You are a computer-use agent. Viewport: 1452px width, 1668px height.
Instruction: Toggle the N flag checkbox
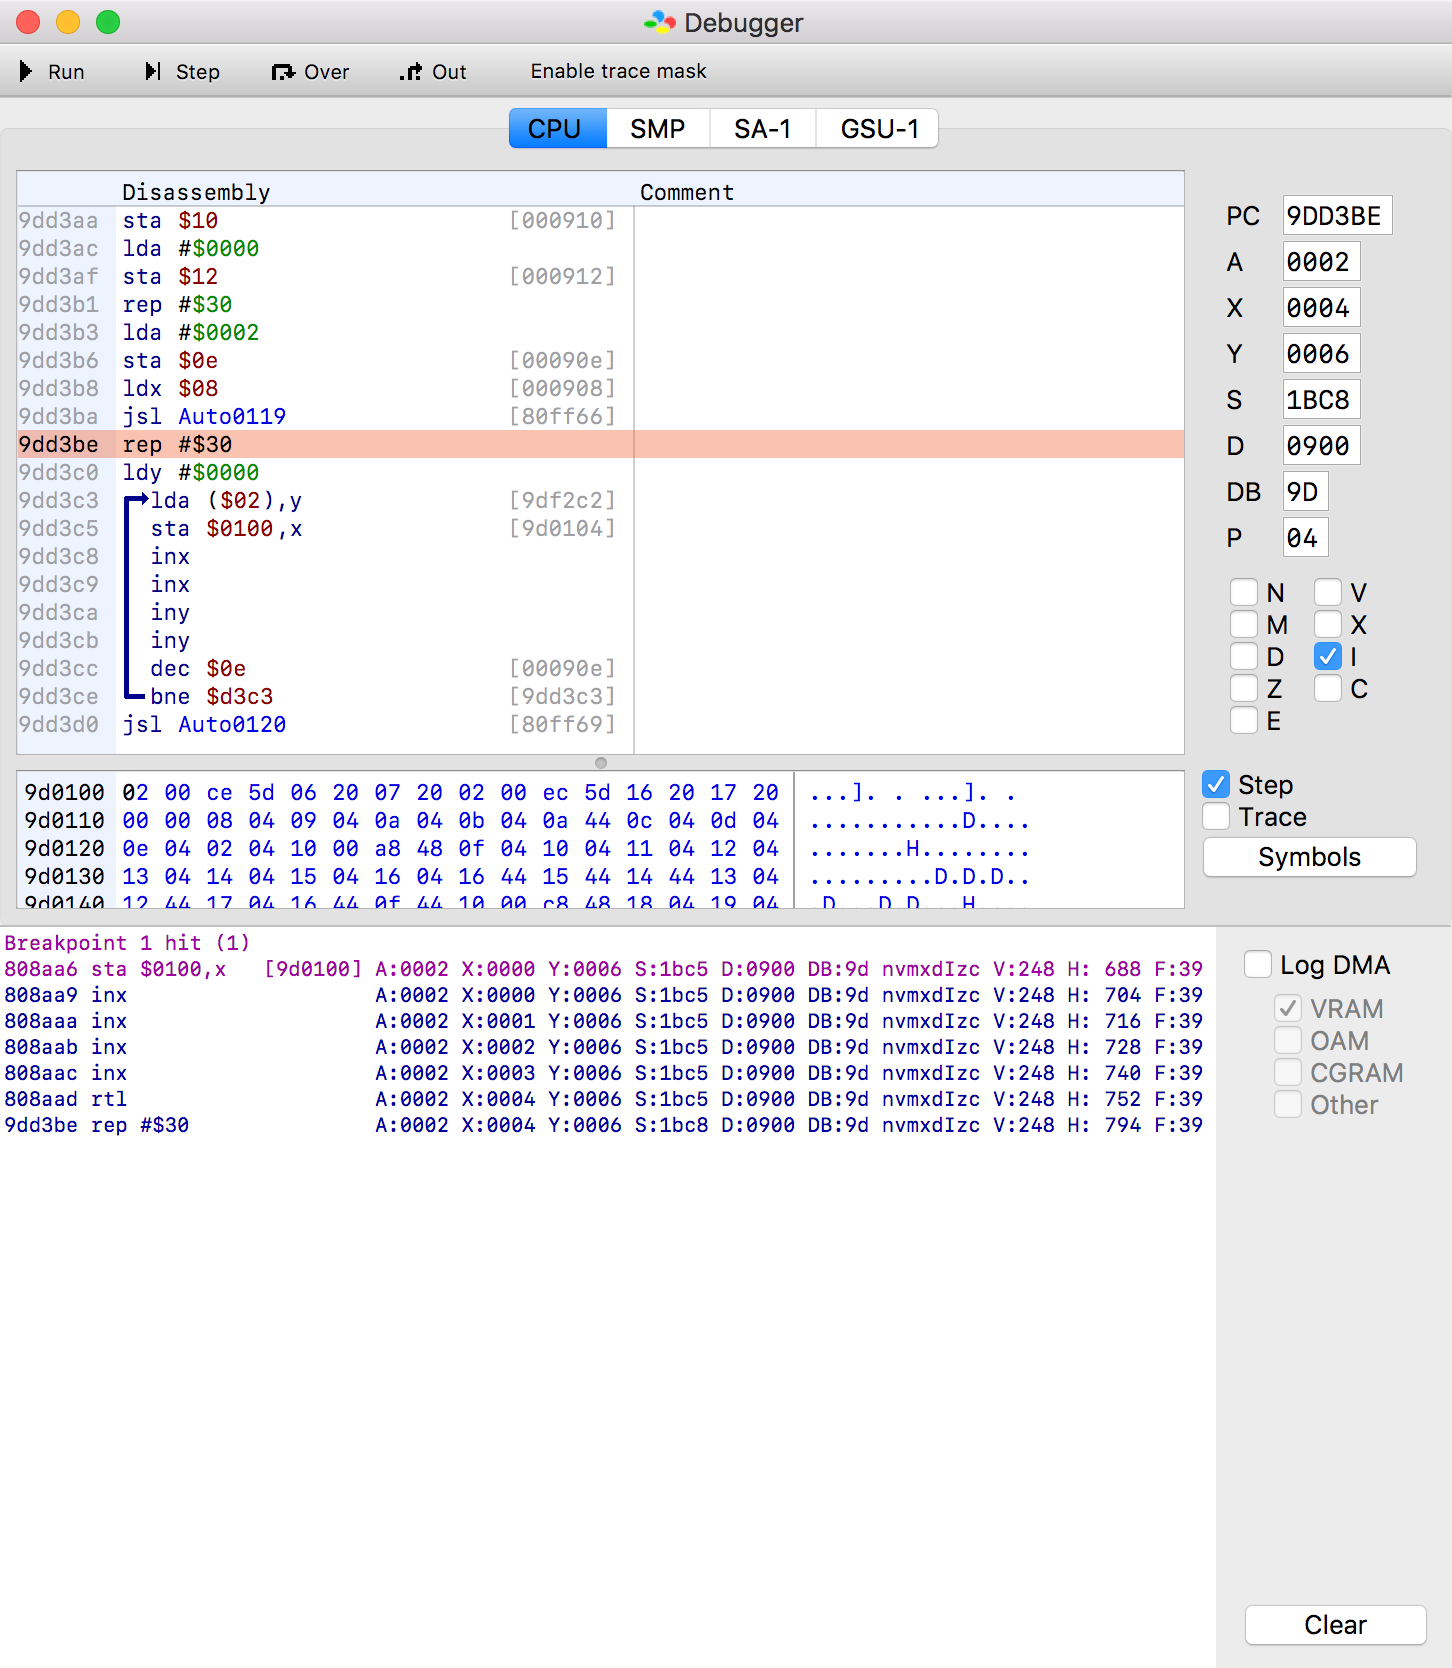(1244, 592)
